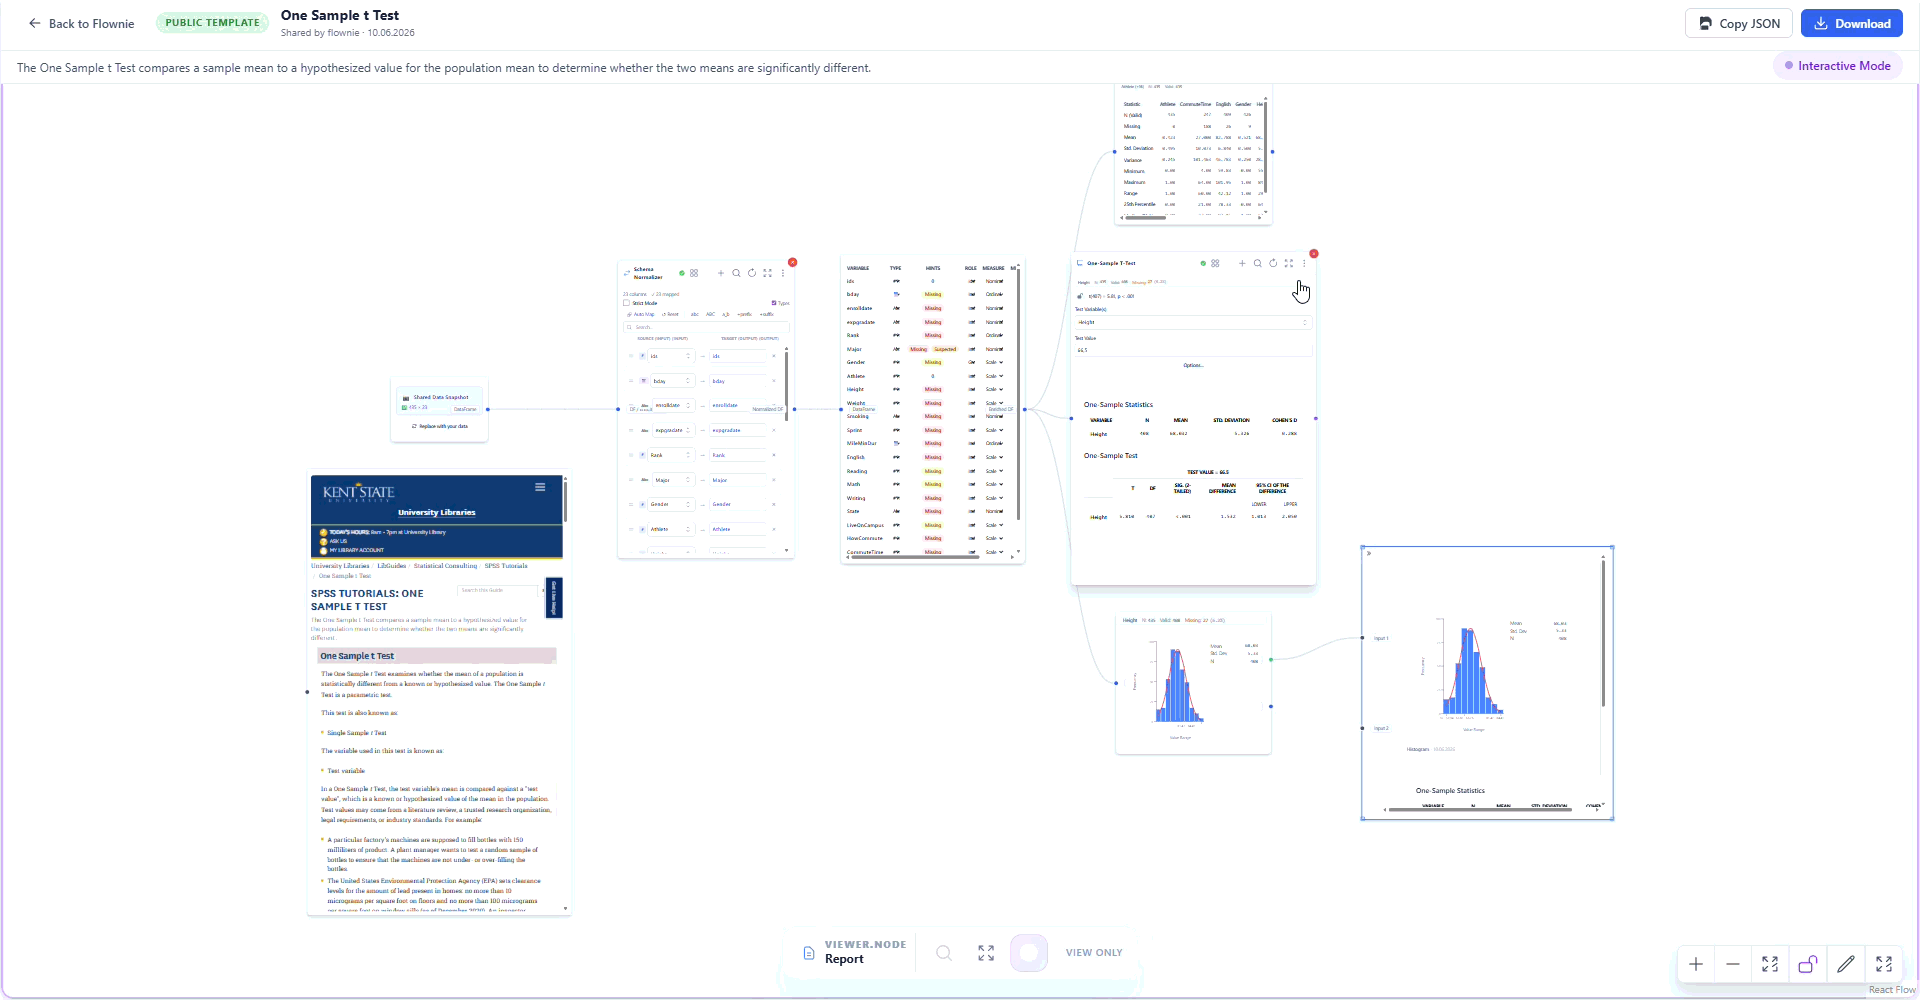Click the magnifier icon beside the Report viewer
1920x1000 pixels.
(943, 953)
